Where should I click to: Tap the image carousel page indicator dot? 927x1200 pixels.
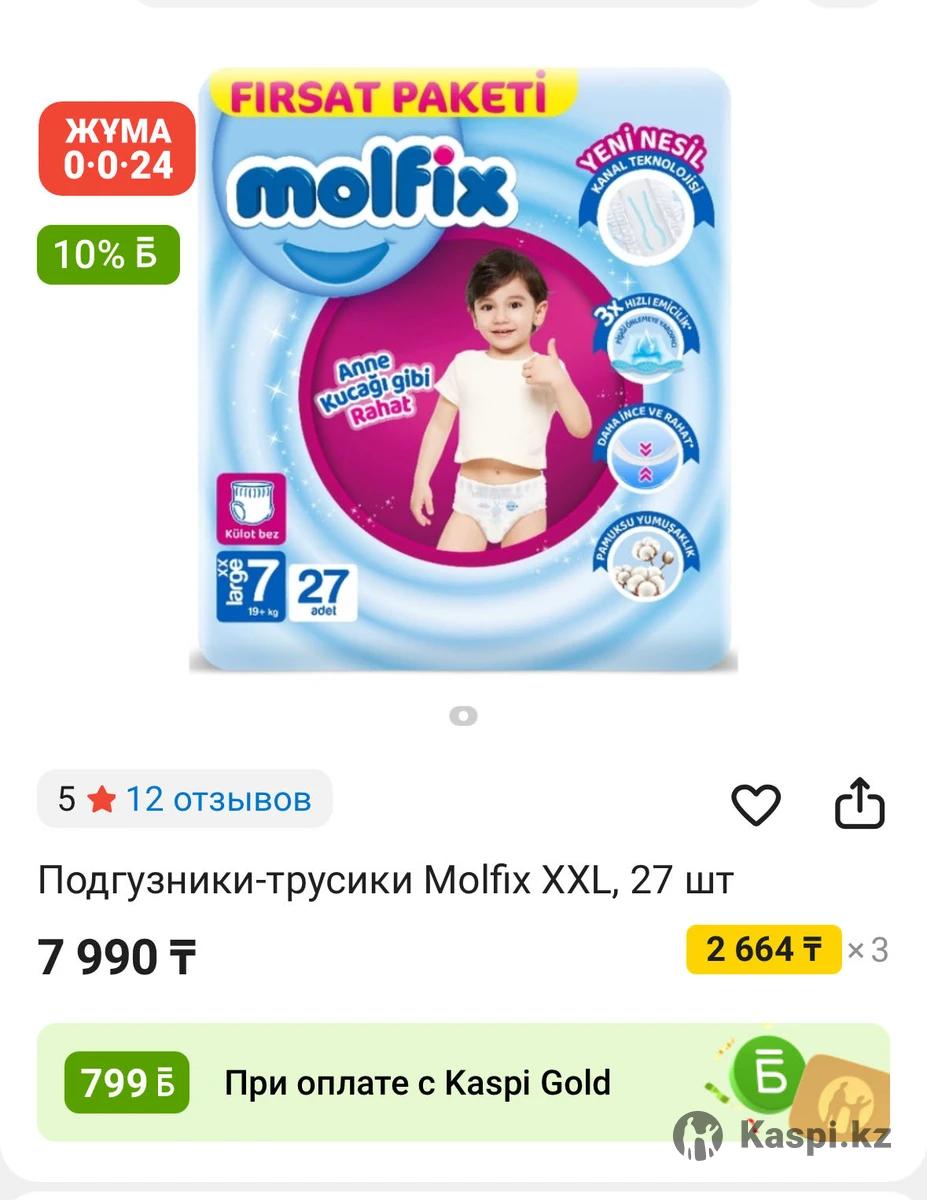[x=464, y=716]
